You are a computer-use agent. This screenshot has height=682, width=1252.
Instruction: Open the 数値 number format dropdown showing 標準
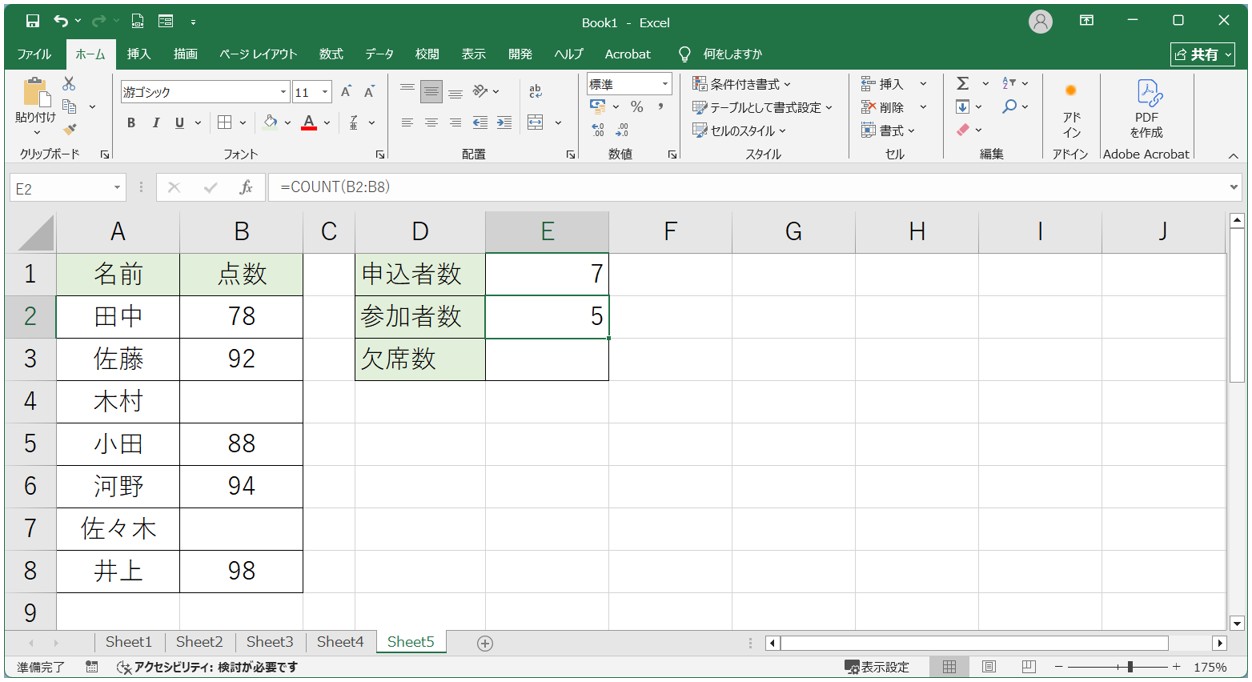pyautogui.click(x=664, y=85)
